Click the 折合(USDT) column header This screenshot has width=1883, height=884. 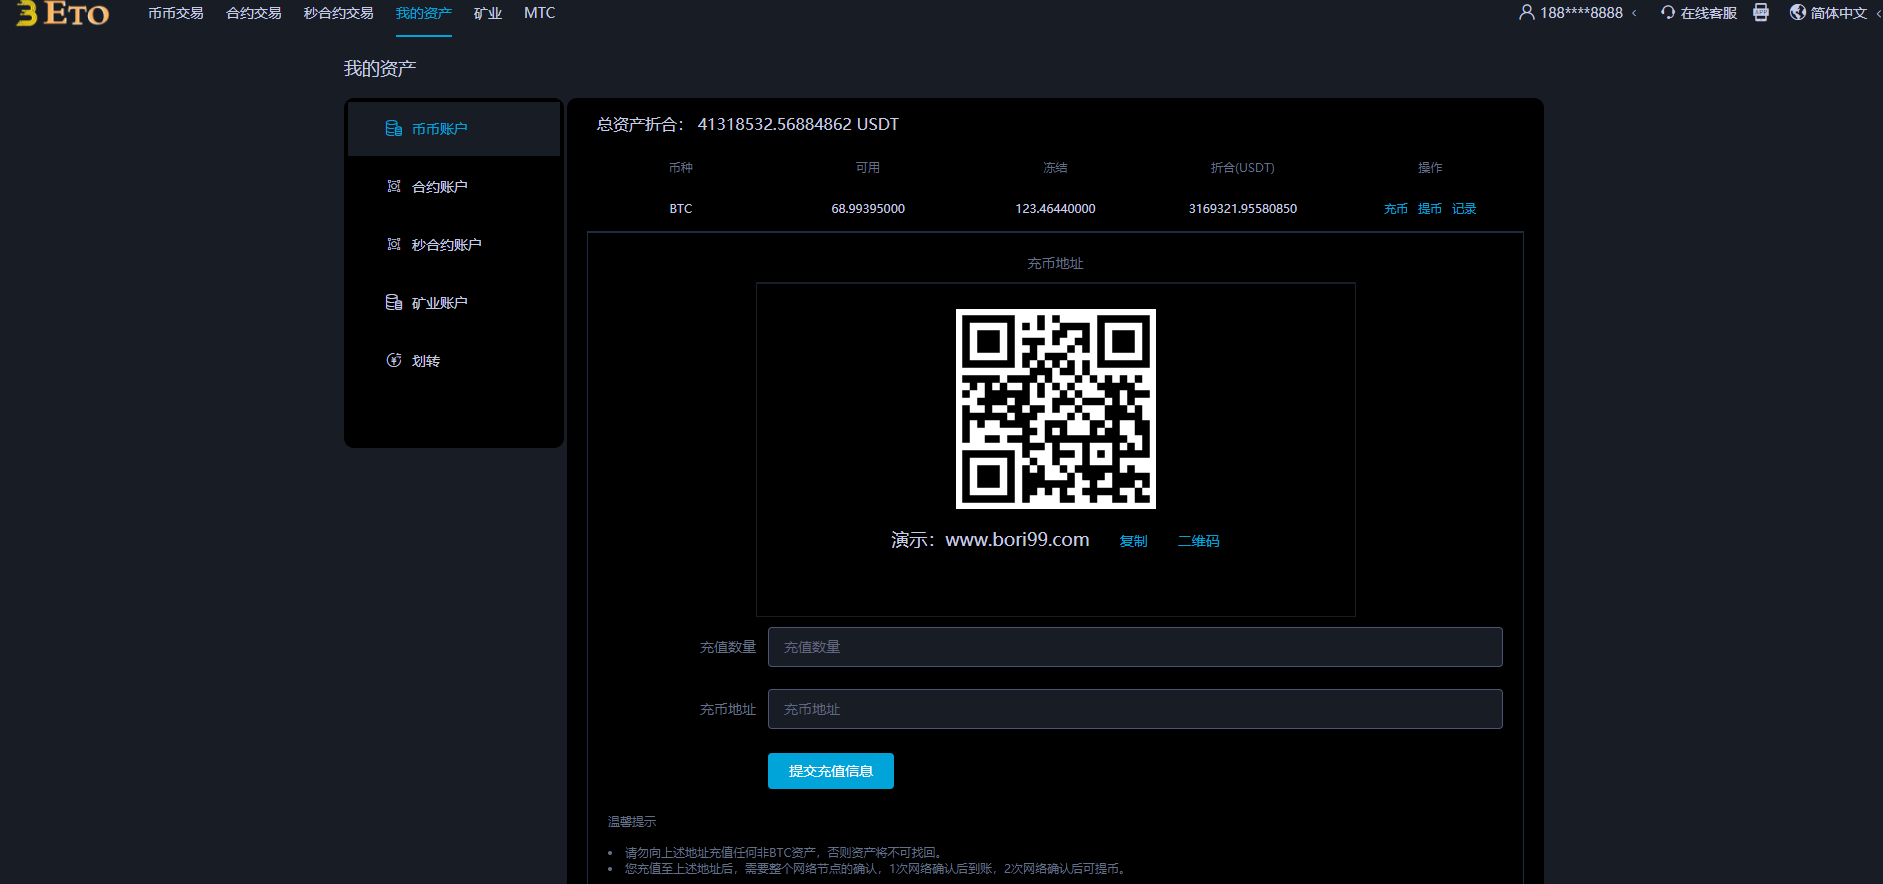click(1243, 168)
